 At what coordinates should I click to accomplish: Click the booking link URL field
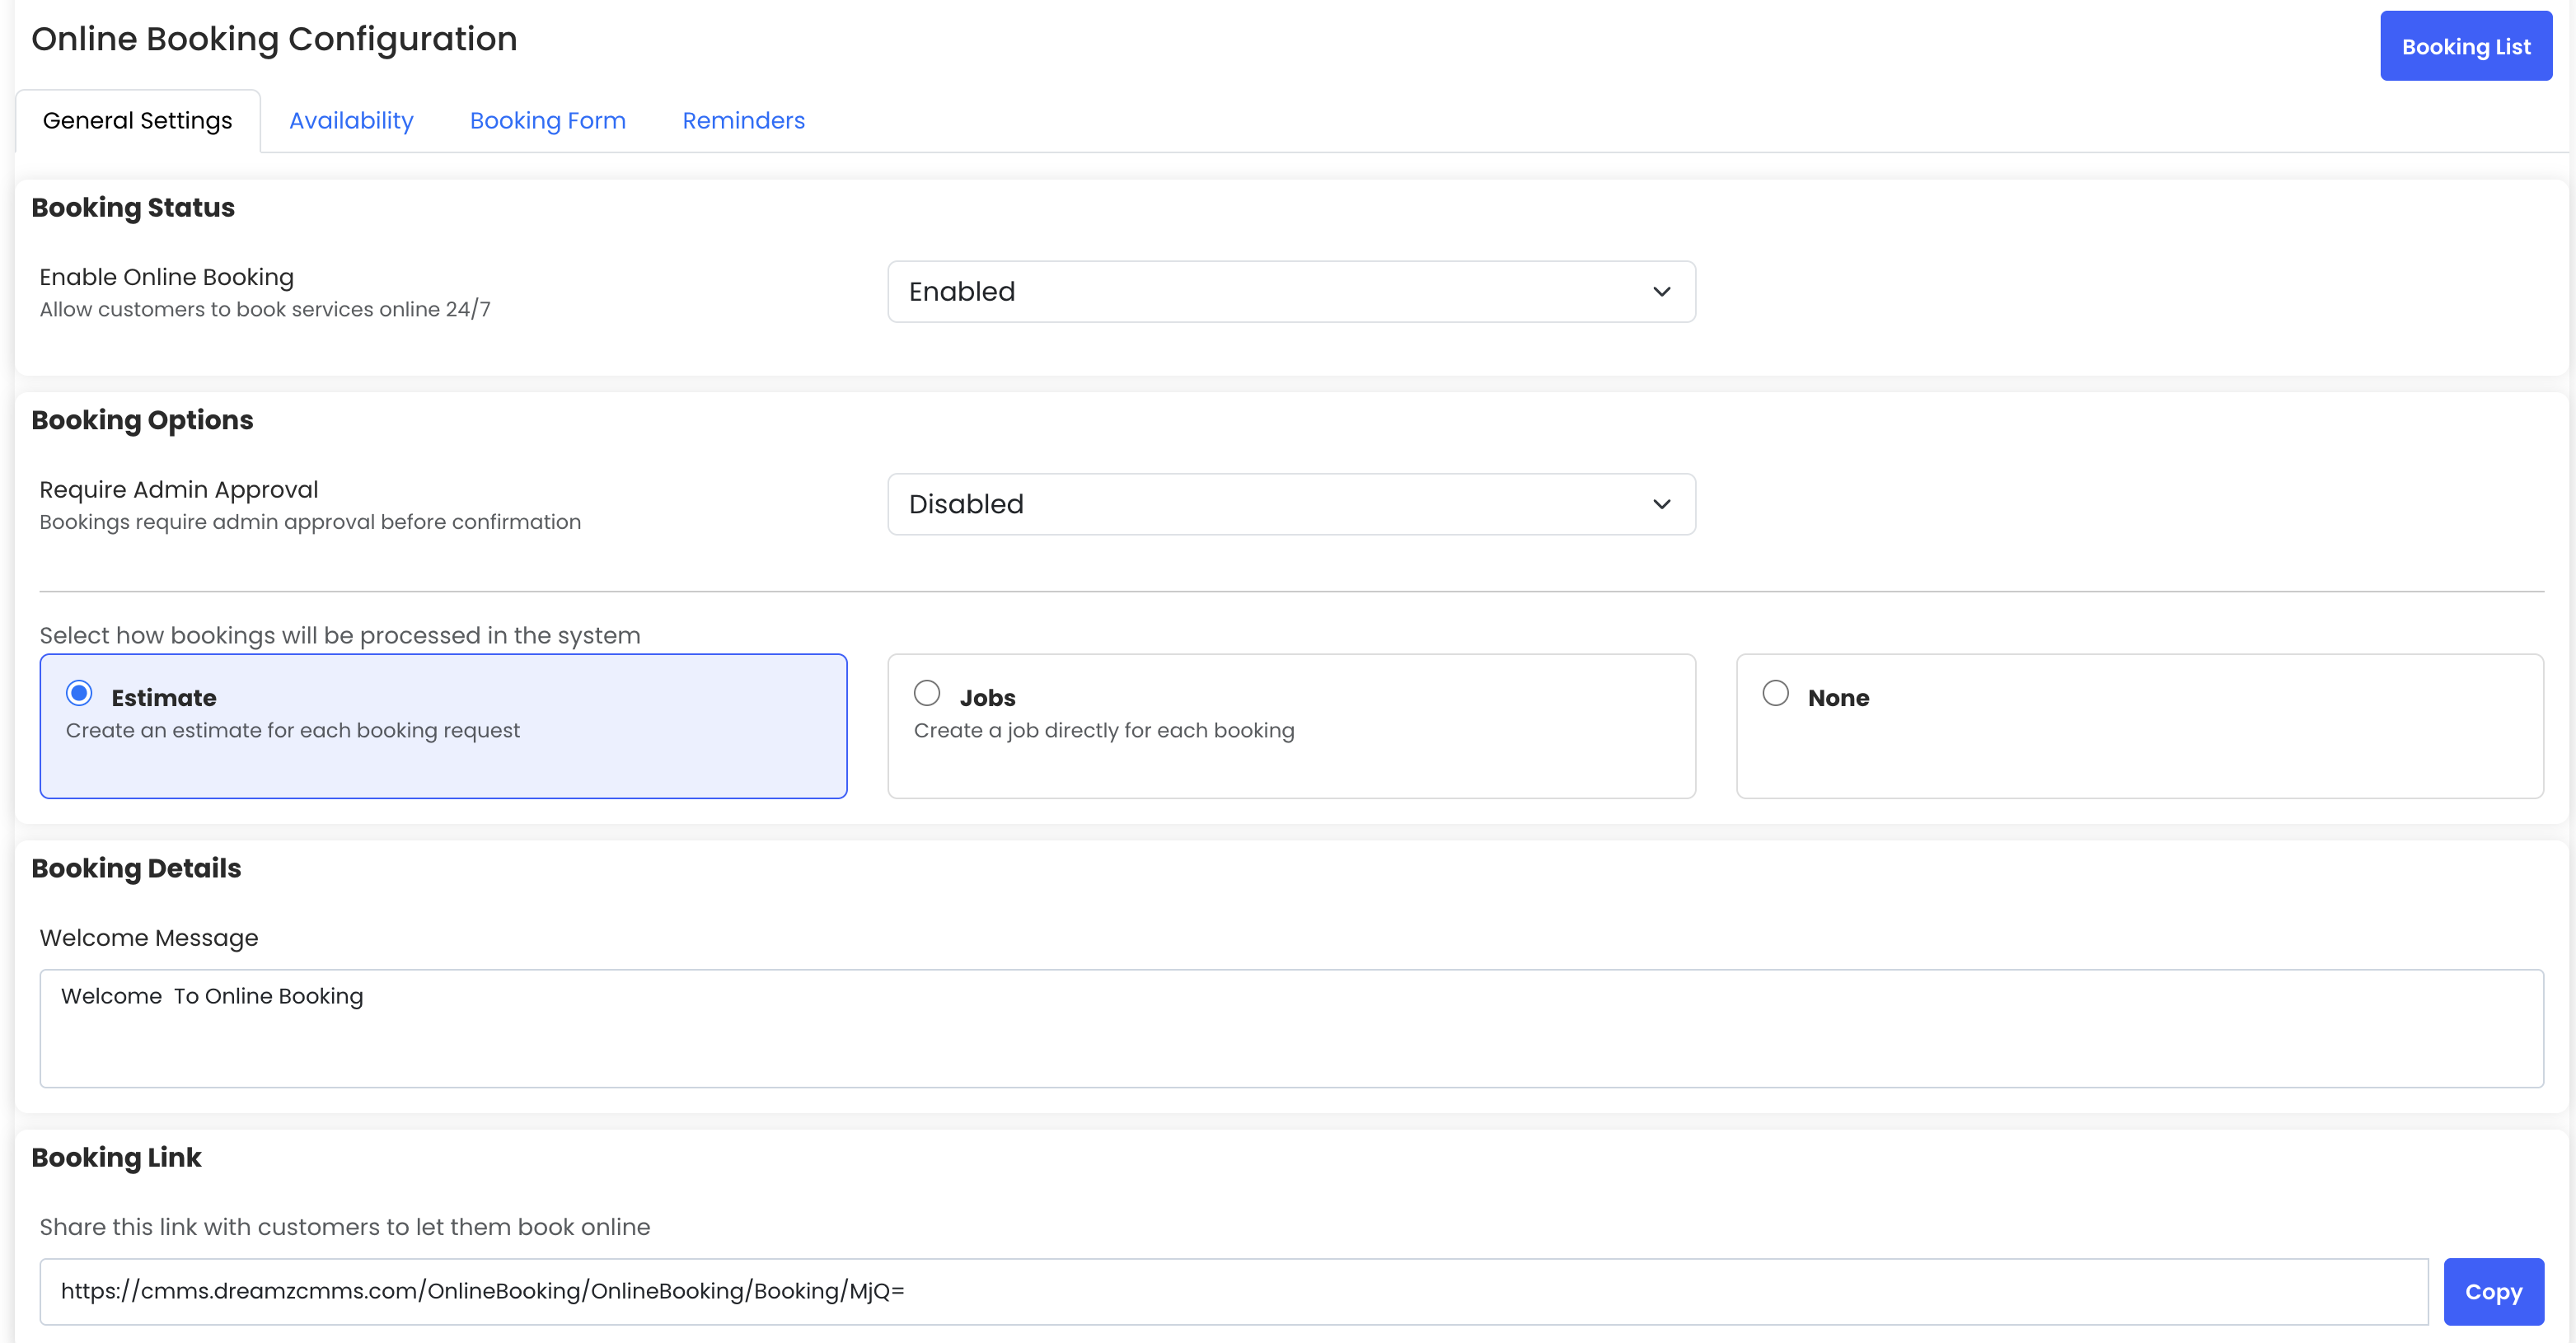[x=1232, y=1291]
